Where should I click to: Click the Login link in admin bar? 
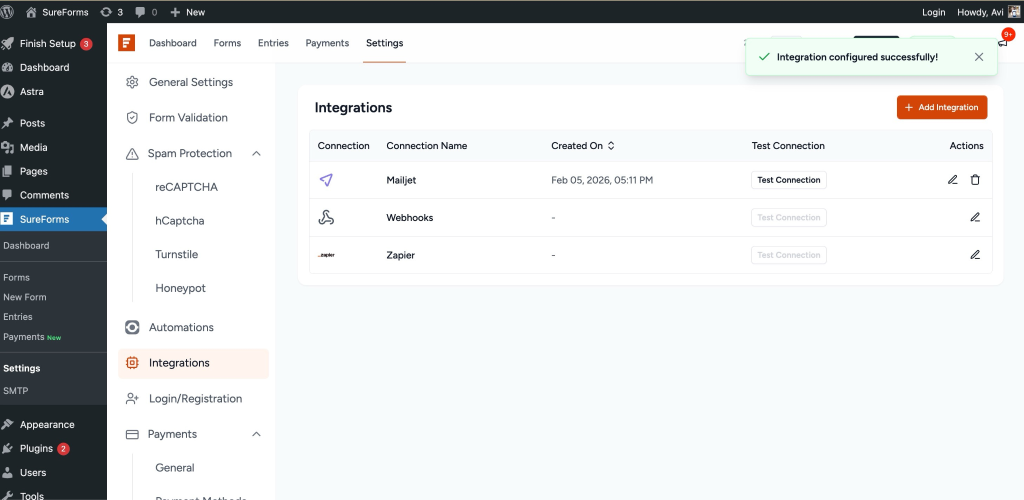click(x=933, y=12)
